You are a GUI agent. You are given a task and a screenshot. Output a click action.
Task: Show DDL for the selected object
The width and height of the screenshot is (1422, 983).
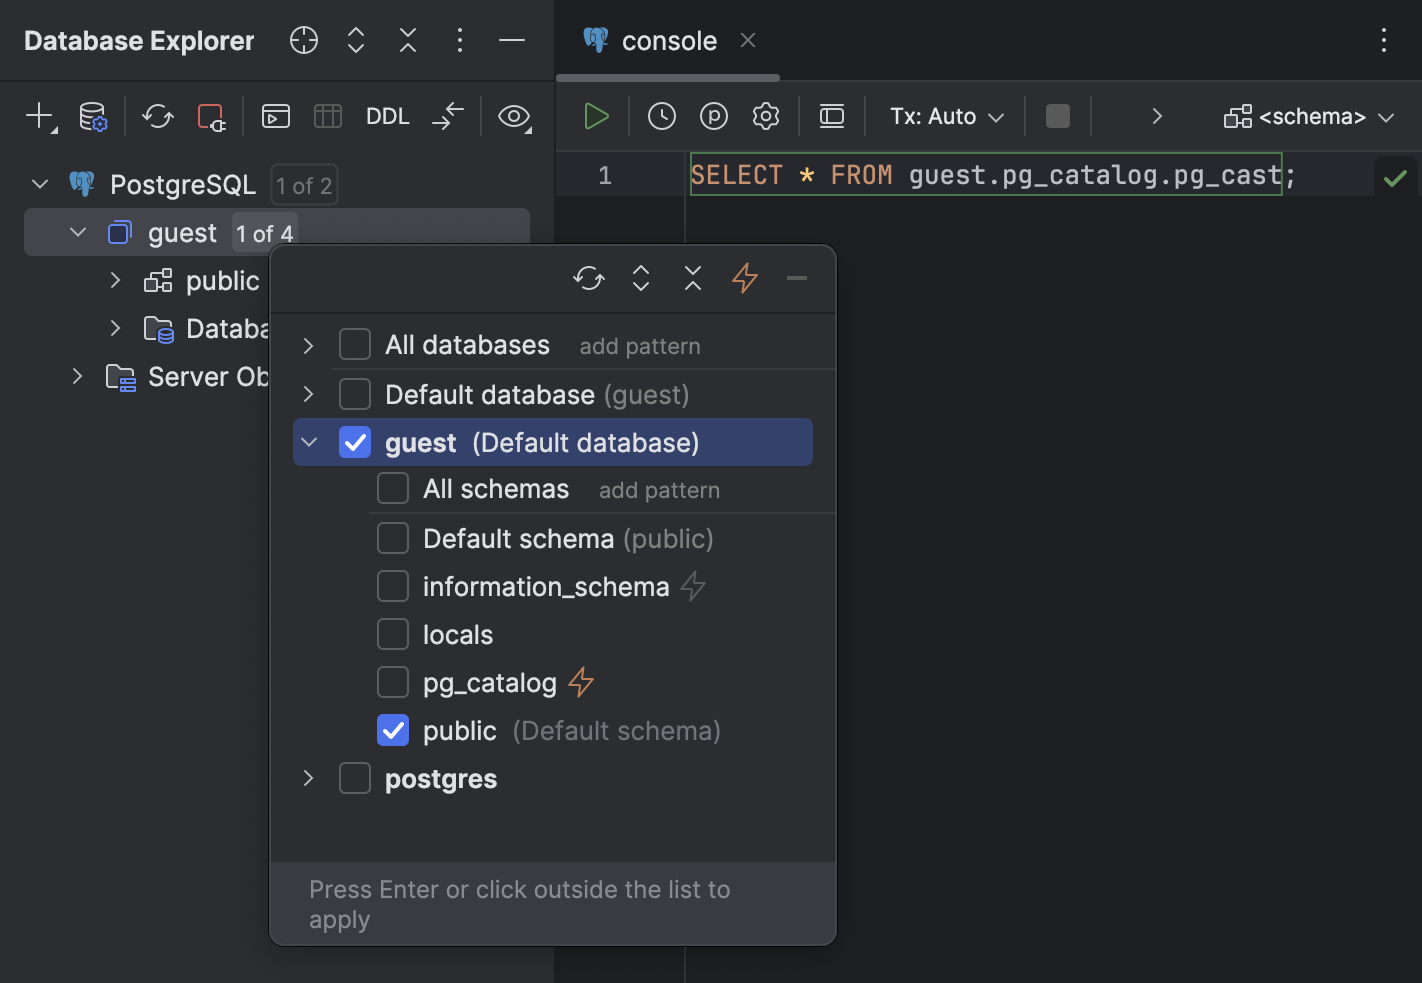[387, 116]
